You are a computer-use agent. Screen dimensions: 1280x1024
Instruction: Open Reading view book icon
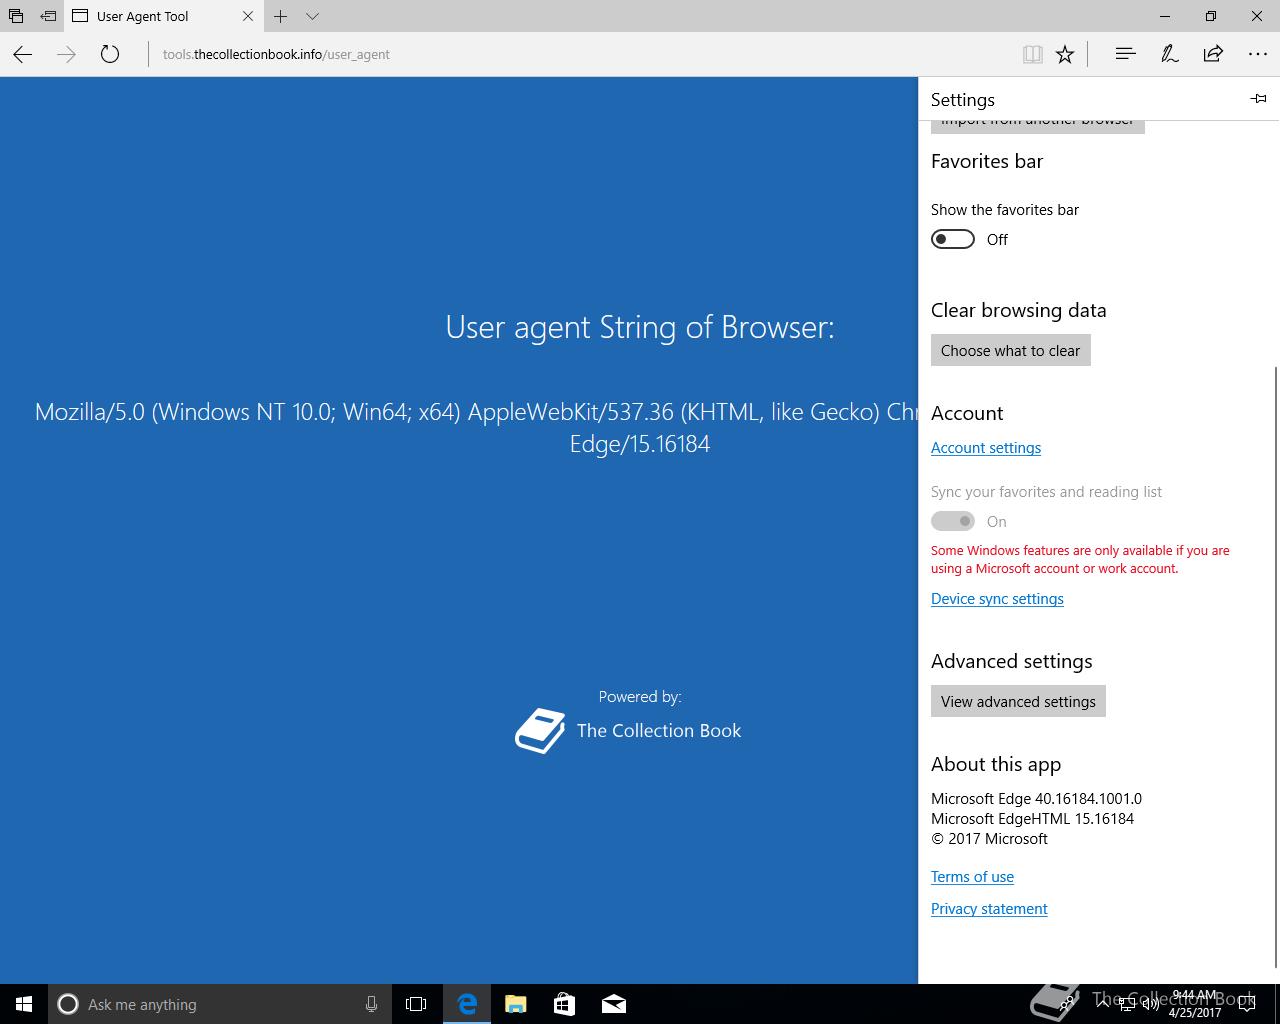tap(1033, 55)
